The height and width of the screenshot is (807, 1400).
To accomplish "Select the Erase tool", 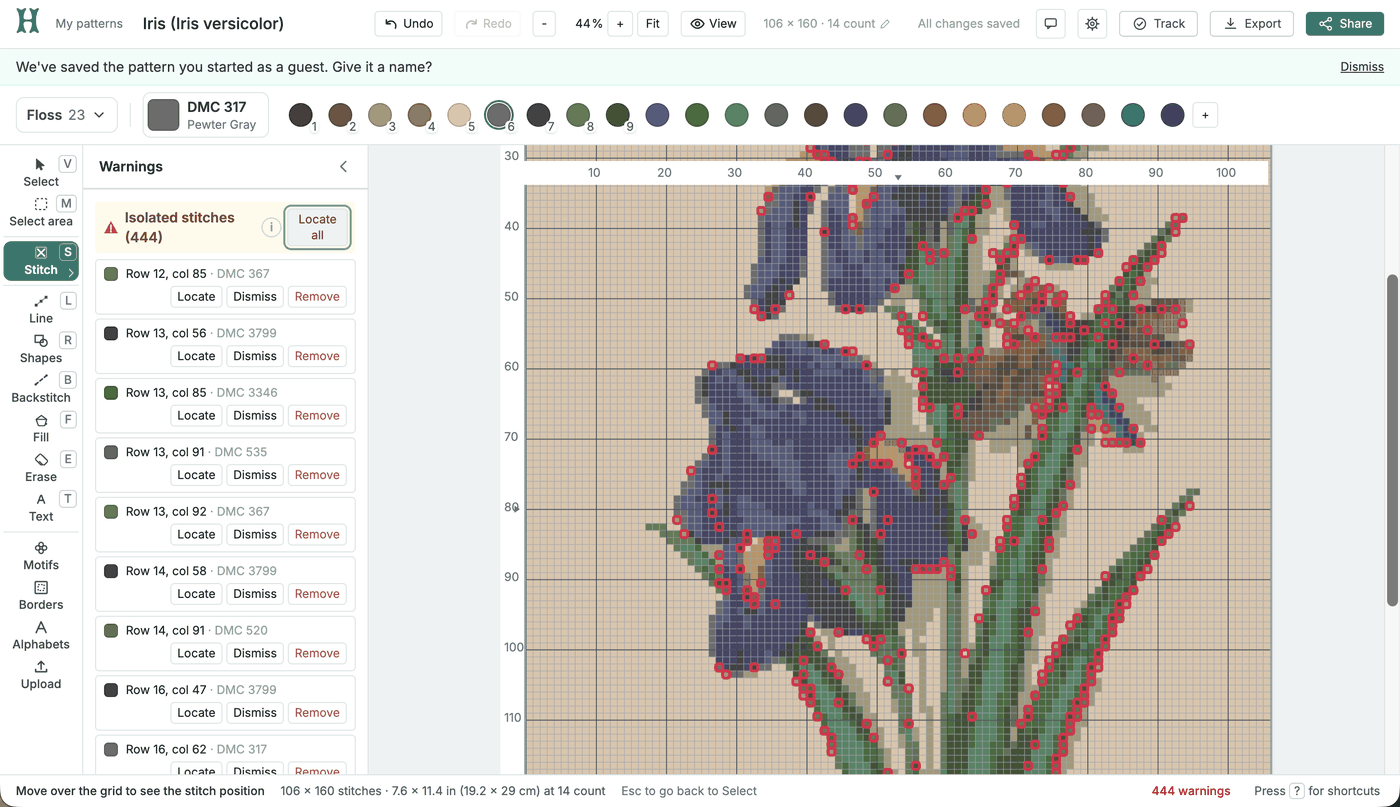I will [x=41, y=468].
